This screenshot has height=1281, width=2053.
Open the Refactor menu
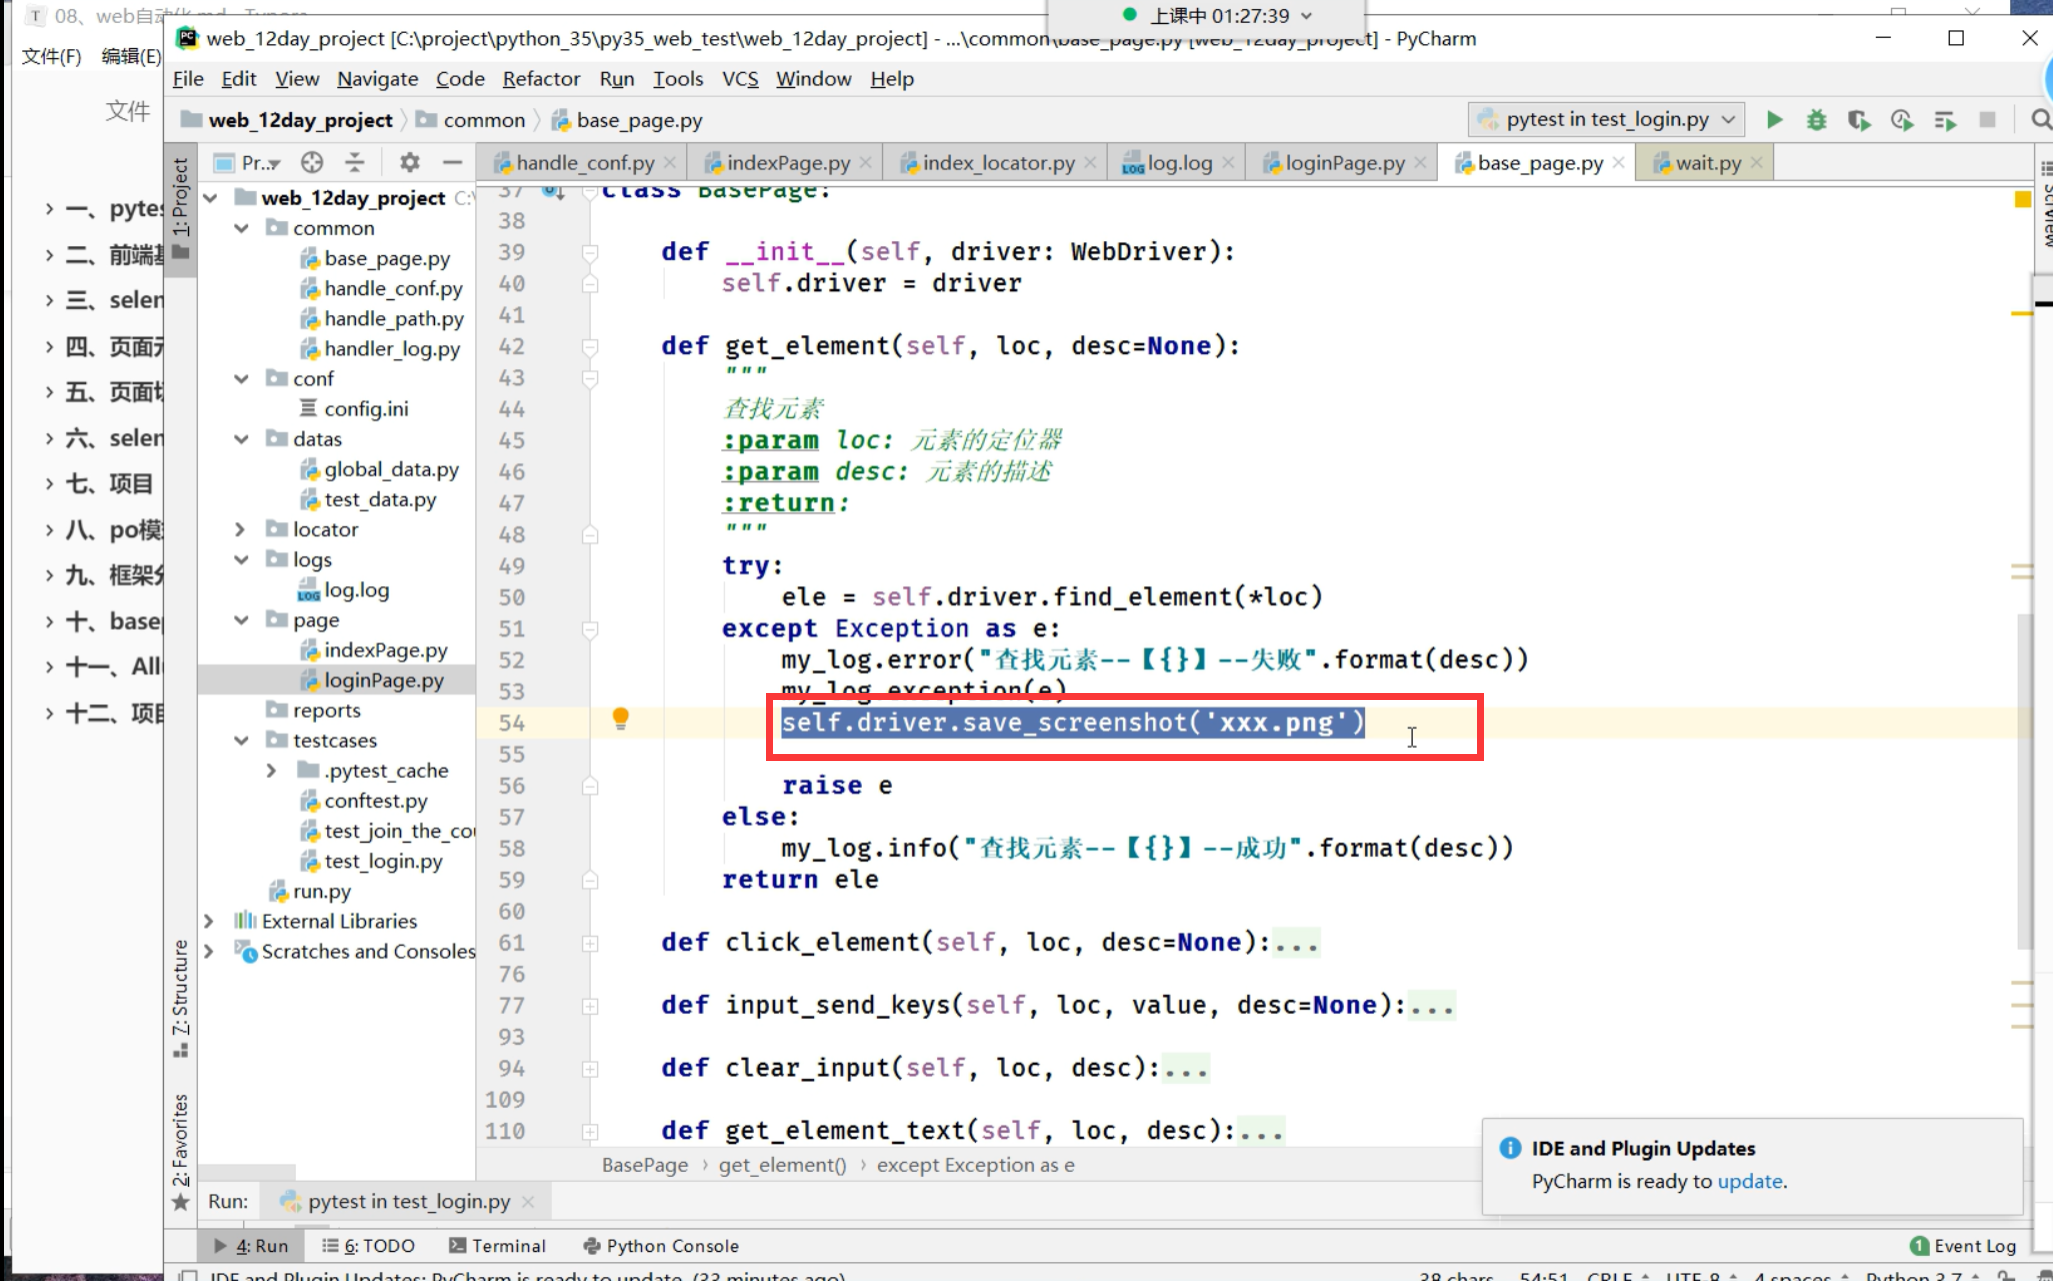pos(540,79)
